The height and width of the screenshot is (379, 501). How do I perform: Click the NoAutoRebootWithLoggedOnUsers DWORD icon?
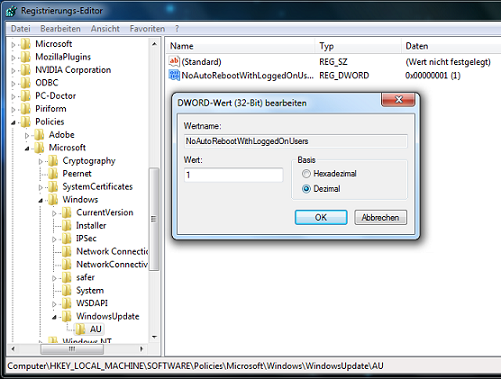[x=174, y=75]
